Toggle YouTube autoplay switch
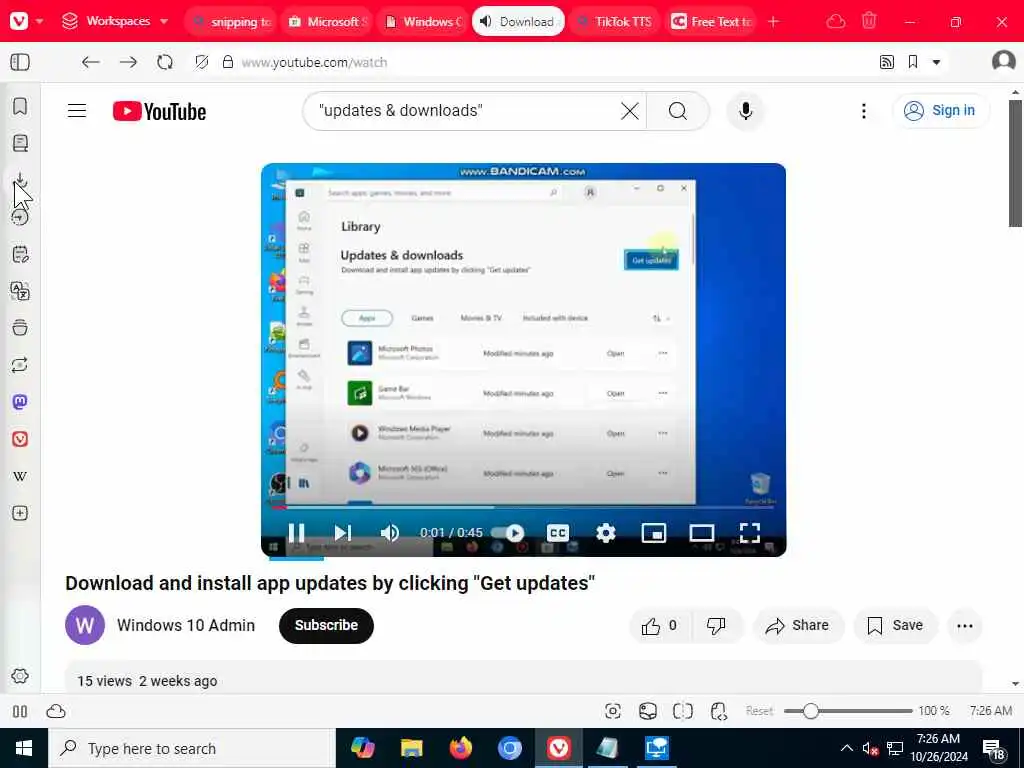The width and height of the screenshot is (1024, 768). [x=507, y=533]
